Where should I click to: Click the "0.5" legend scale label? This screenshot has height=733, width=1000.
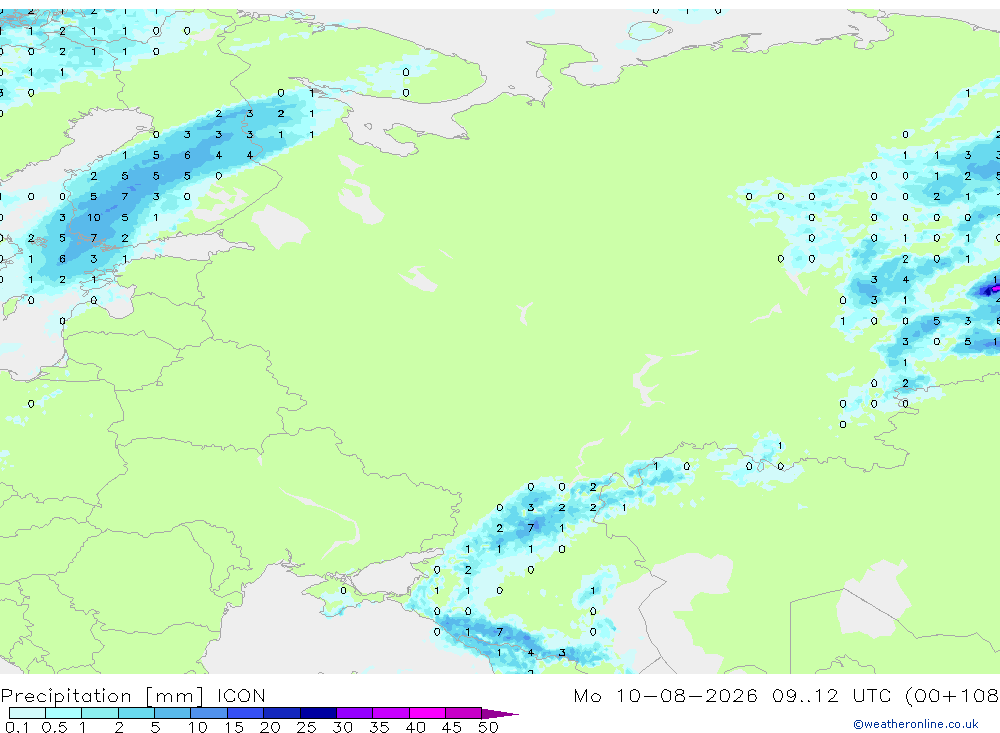coord(54,727)
